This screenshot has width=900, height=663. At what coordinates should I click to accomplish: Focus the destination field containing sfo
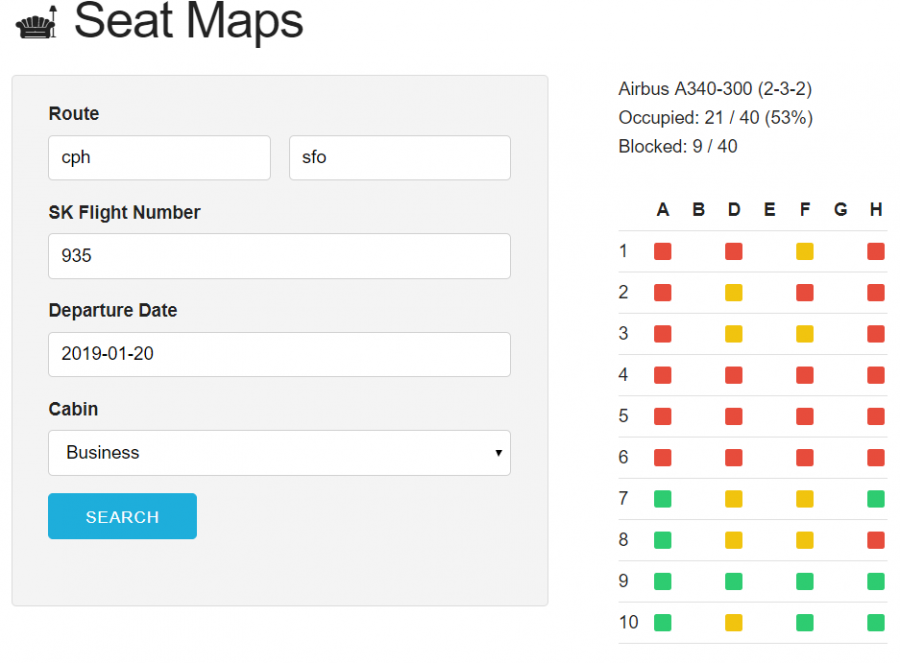coord(399,158)
